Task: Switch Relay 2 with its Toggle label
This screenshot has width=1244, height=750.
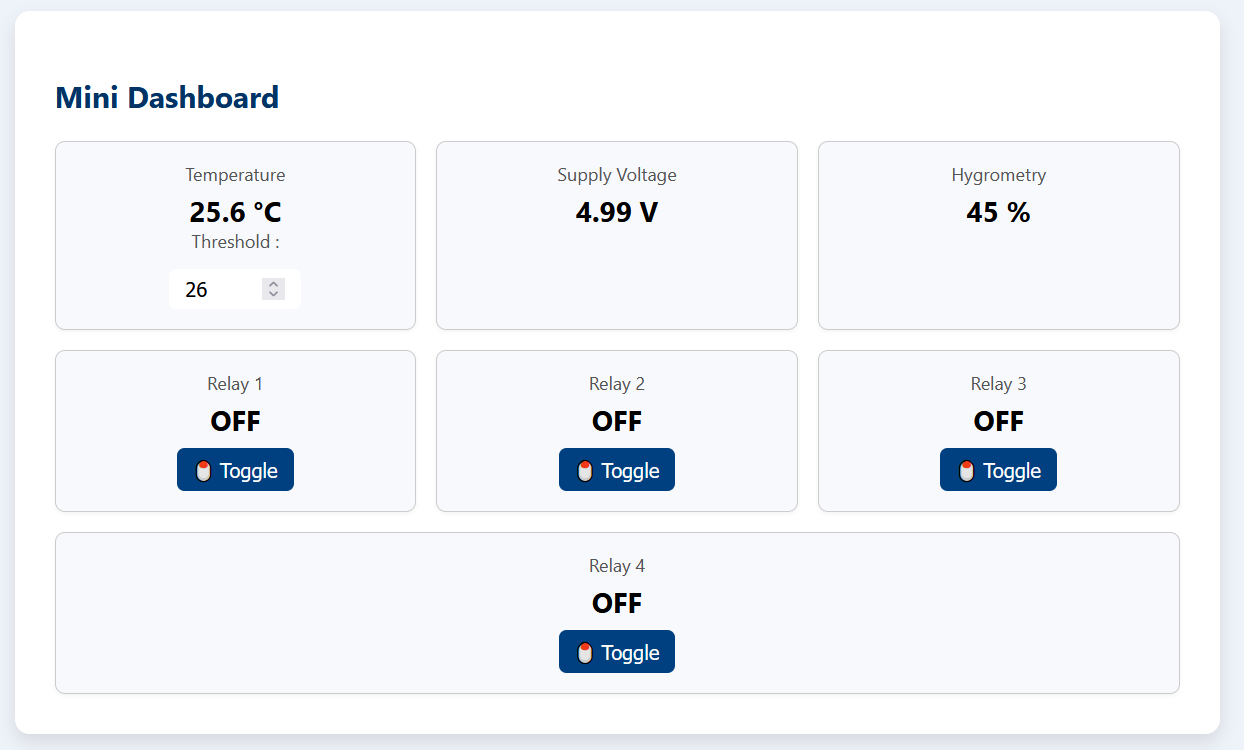Action: [630, 471]
